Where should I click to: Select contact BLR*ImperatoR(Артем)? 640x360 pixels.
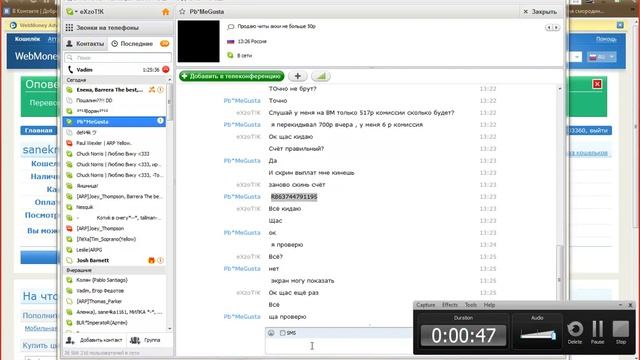[114, 323]
